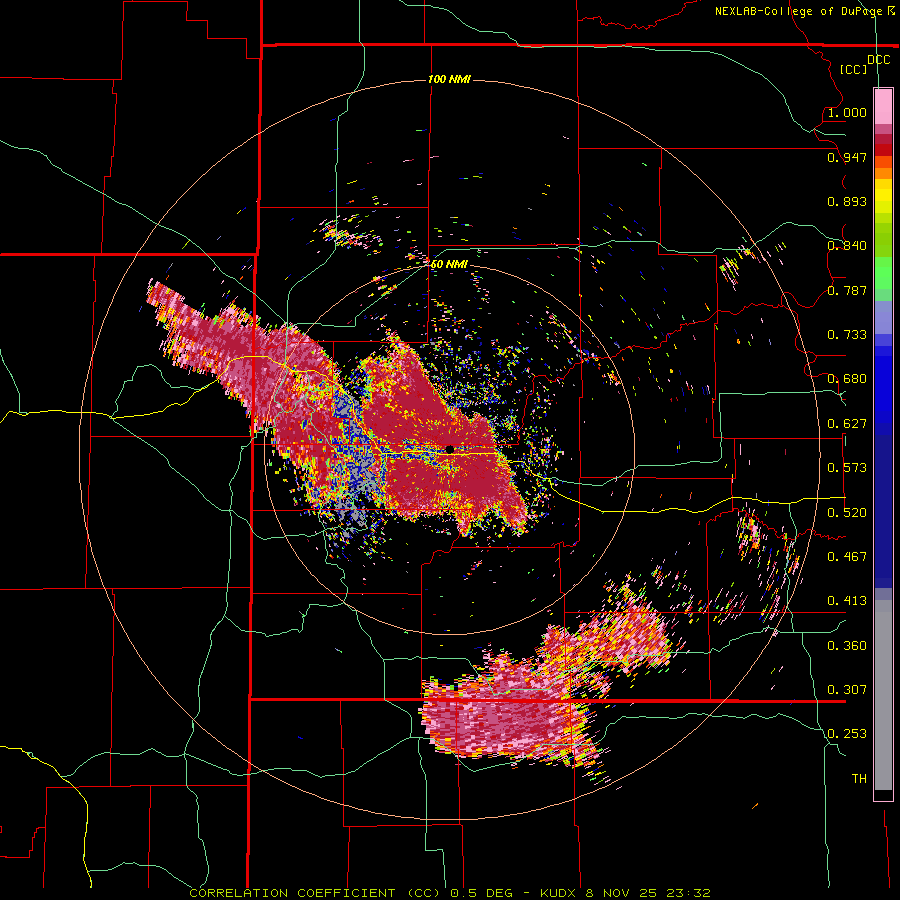Click the 50 NMI range ring label
Image resolution: width=900 pixels, height=900 pixels.
point(449,265)
